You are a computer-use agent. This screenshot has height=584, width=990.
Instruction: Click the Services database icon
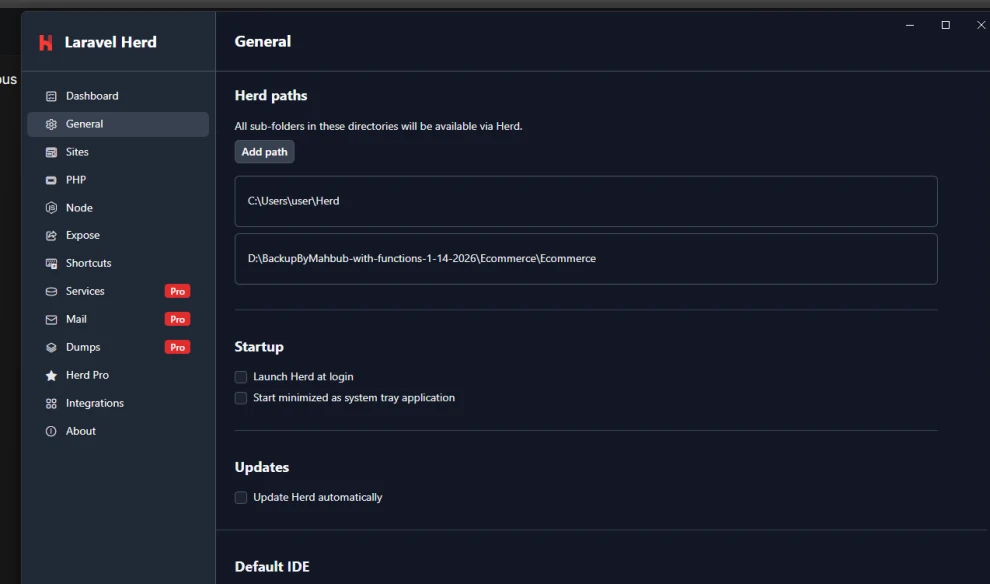51,291
